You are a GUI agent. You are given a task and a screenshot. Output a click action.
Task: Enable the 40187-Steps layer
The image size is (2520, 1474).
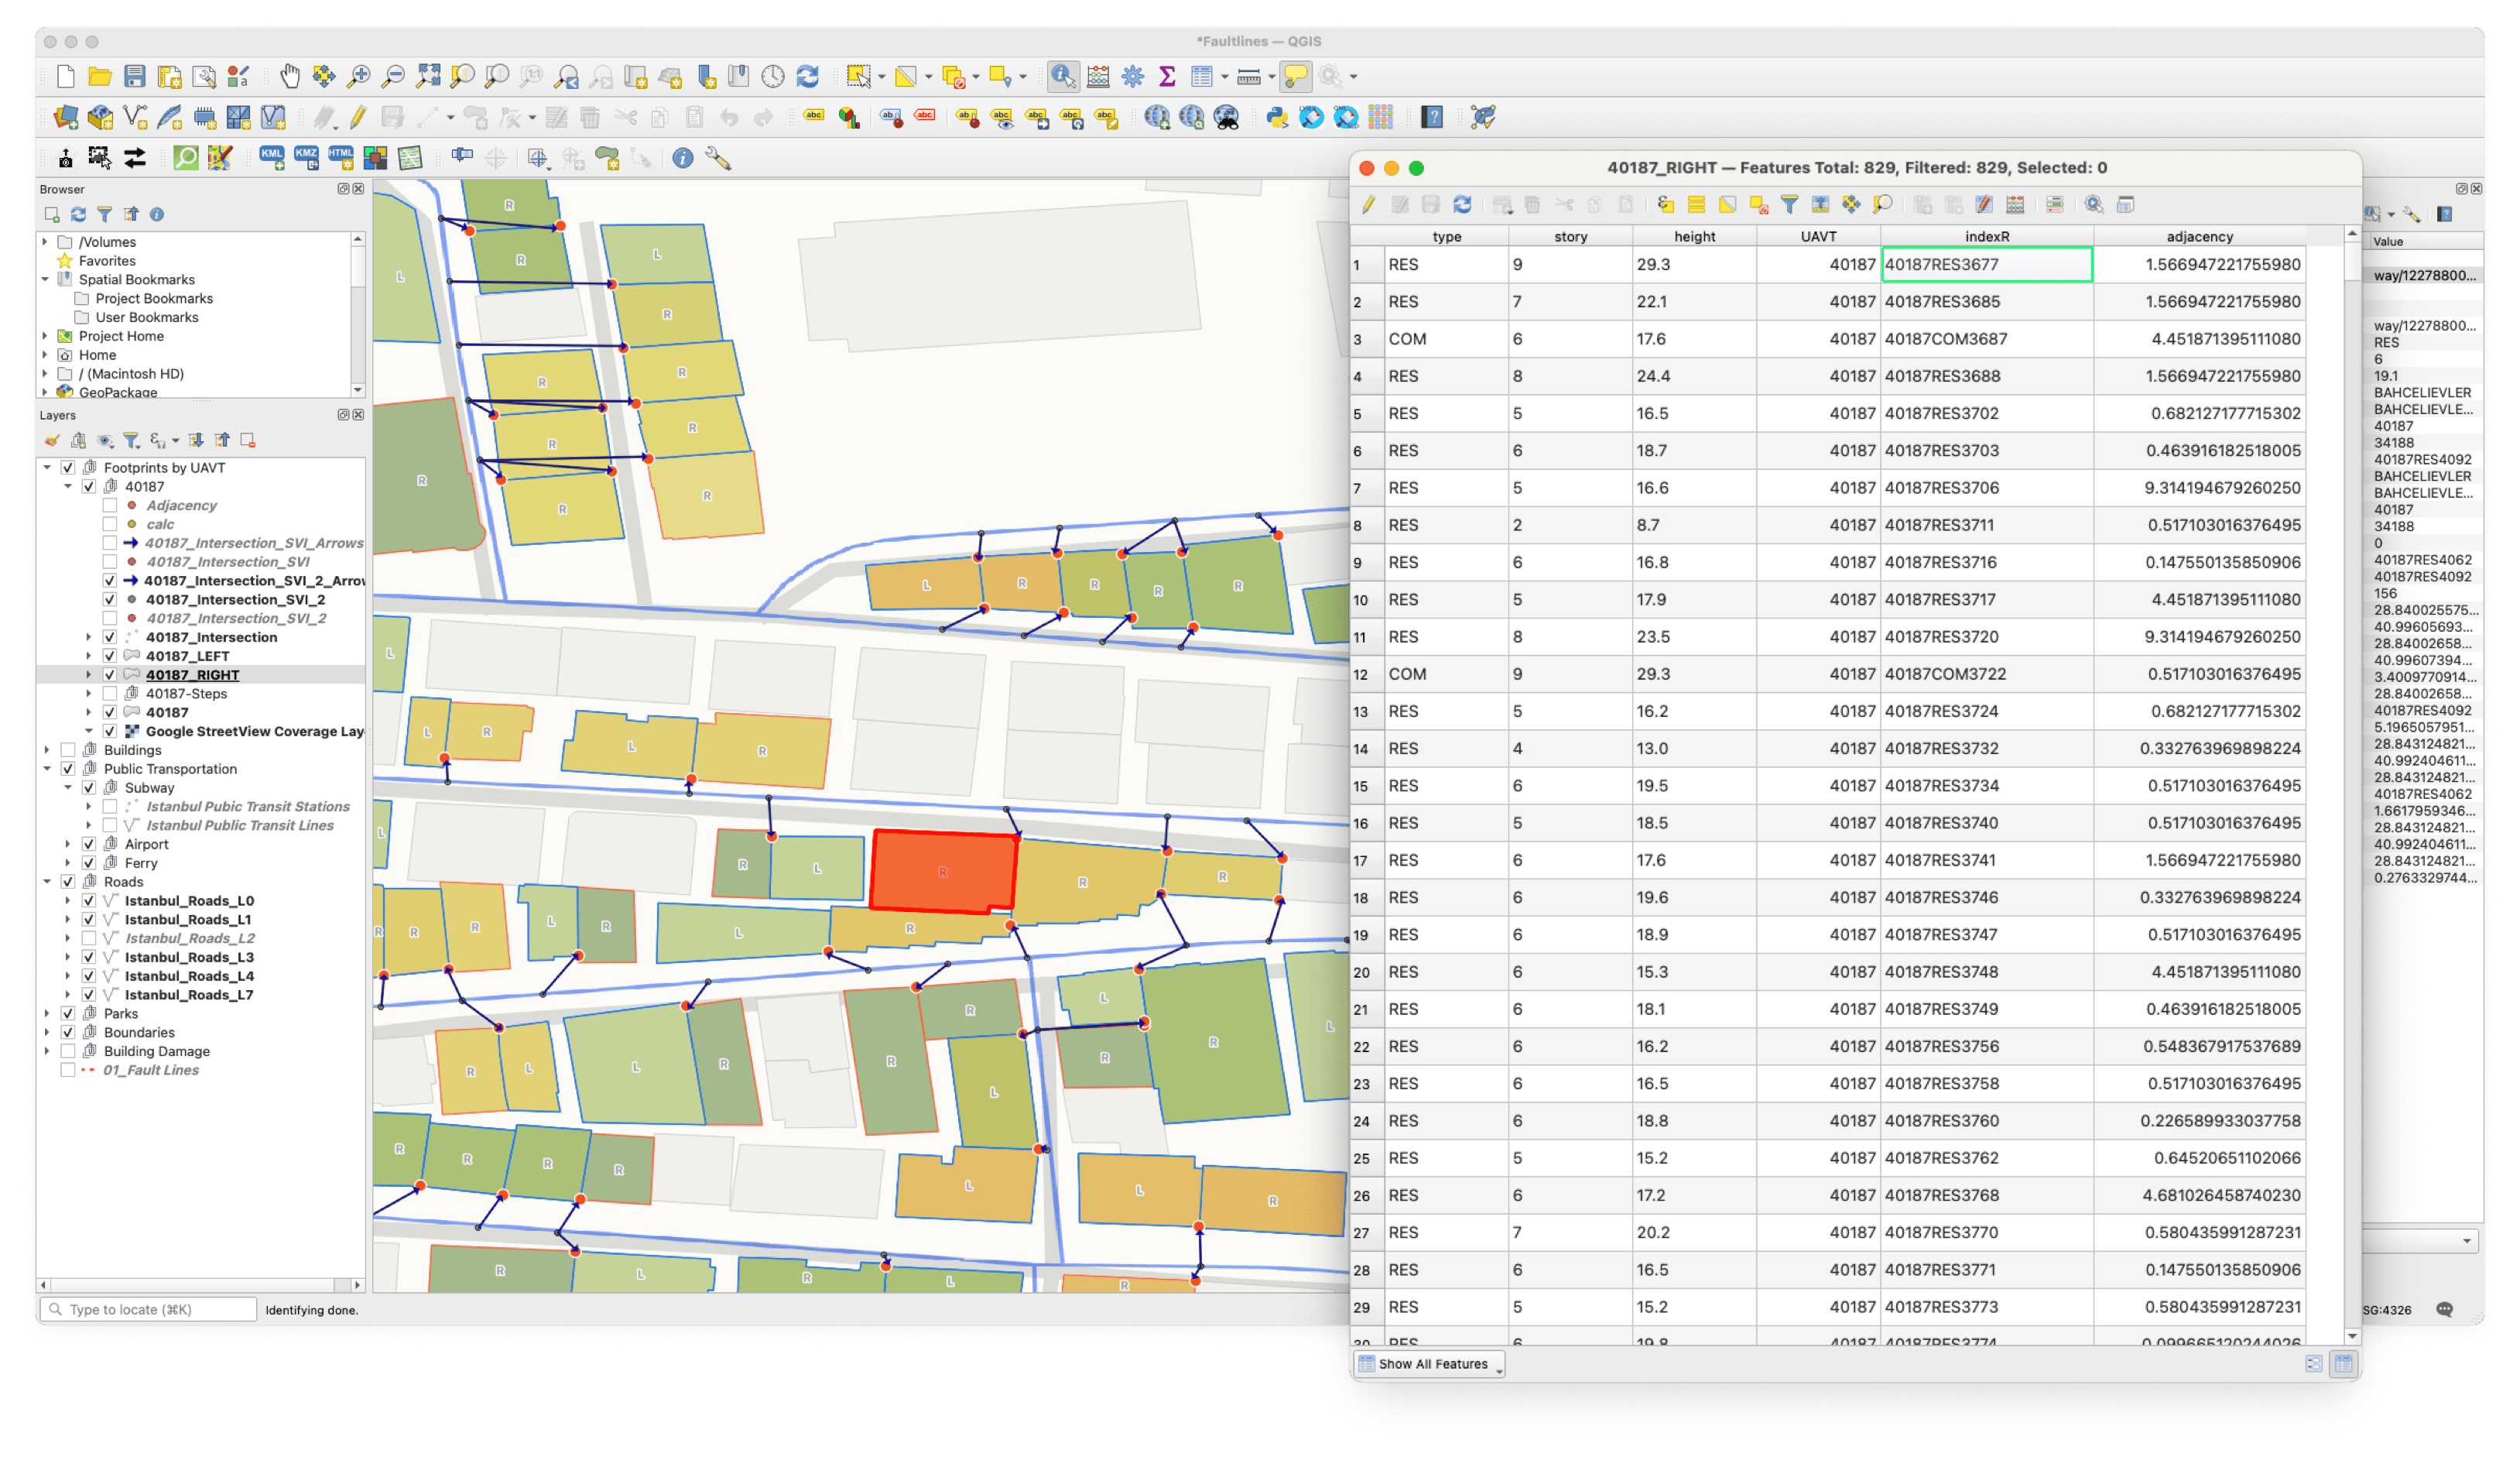coord(110,693)
